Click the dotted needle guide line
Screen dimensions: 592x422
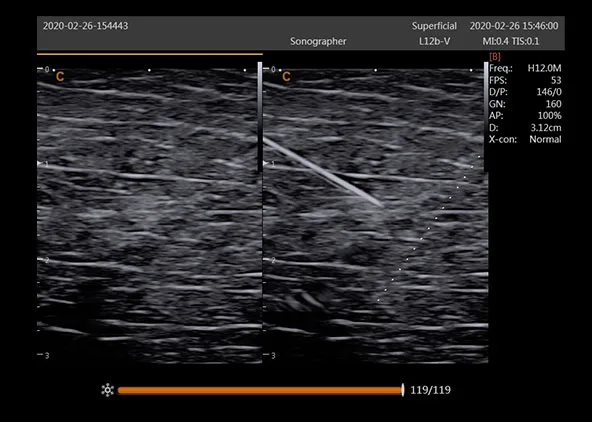429,228
